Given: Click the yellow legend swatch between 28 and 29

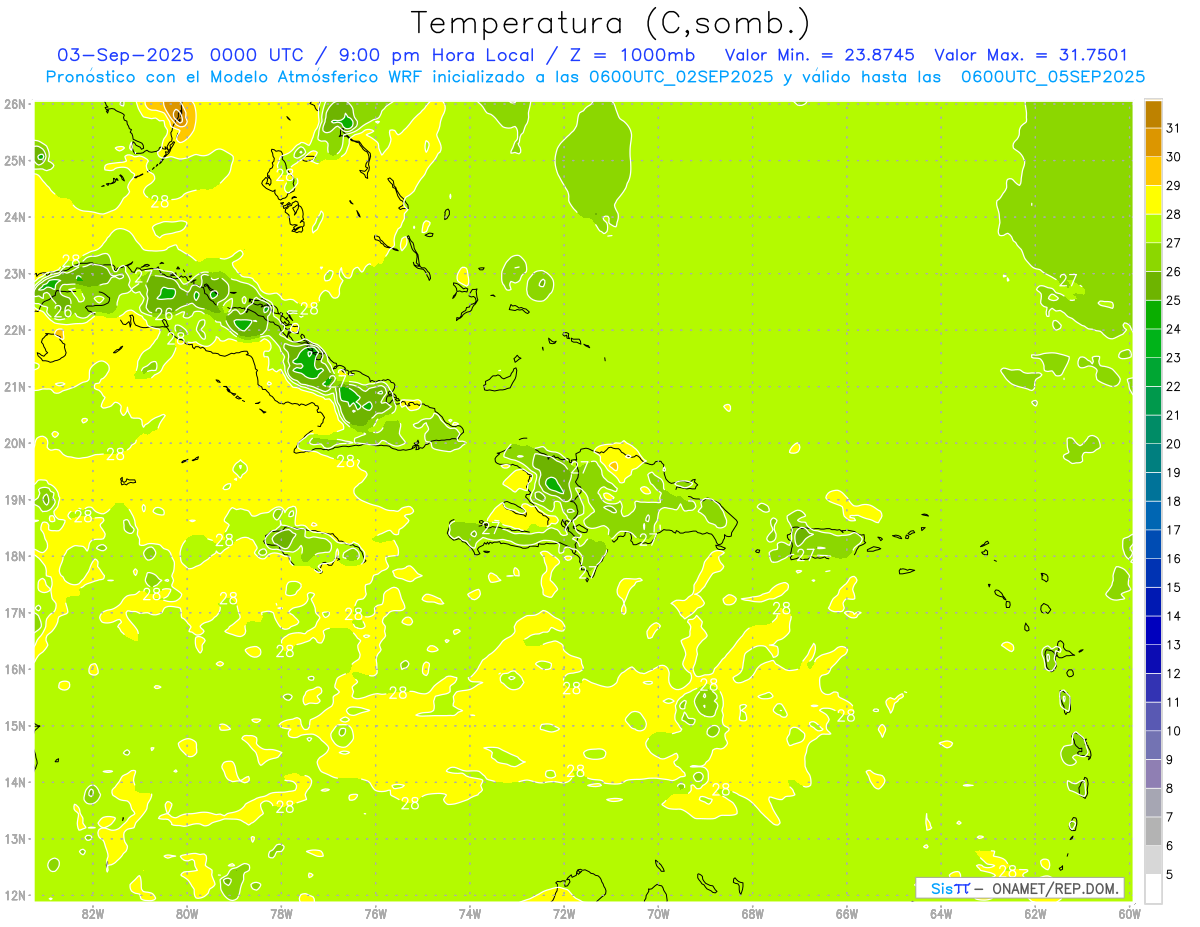Looking at the screenshot, I should coord(1153,200).
